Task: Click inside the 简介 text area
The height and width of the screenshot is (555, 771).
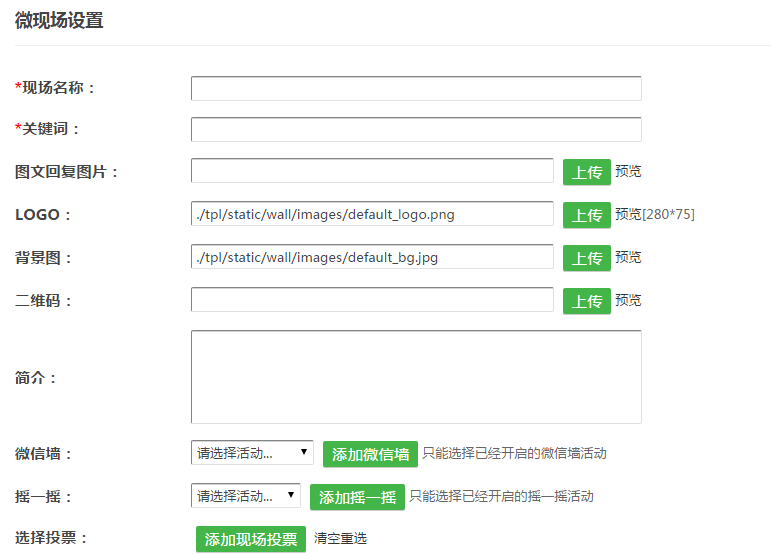Action: pos(415,377)
